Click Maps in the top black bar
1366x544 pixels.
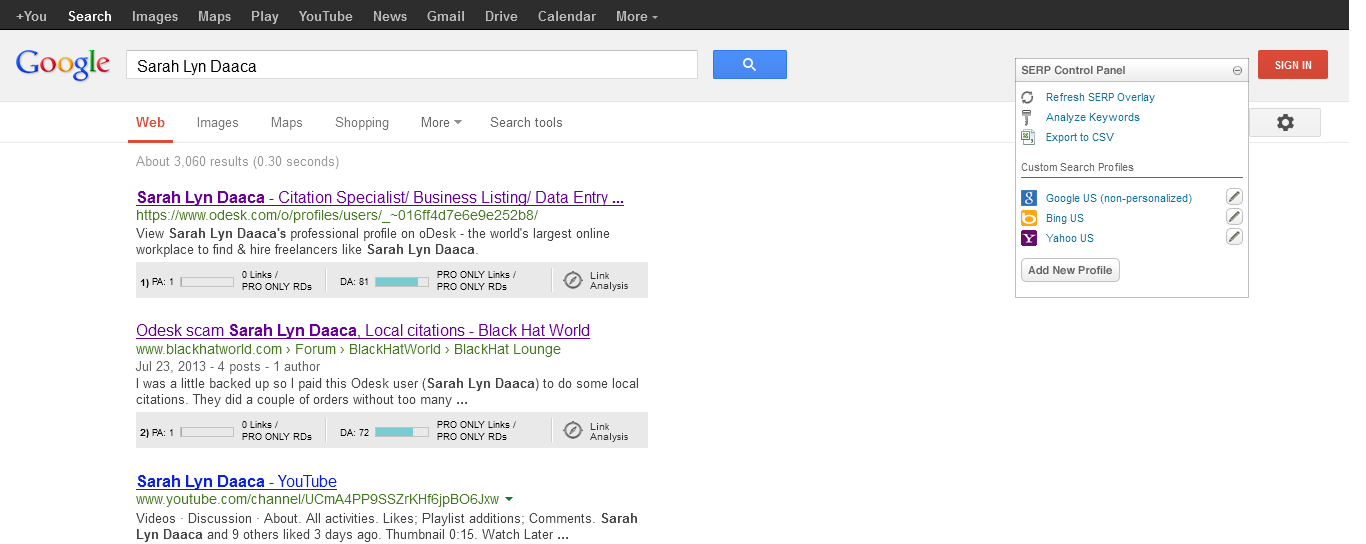[x=214, y=16]
